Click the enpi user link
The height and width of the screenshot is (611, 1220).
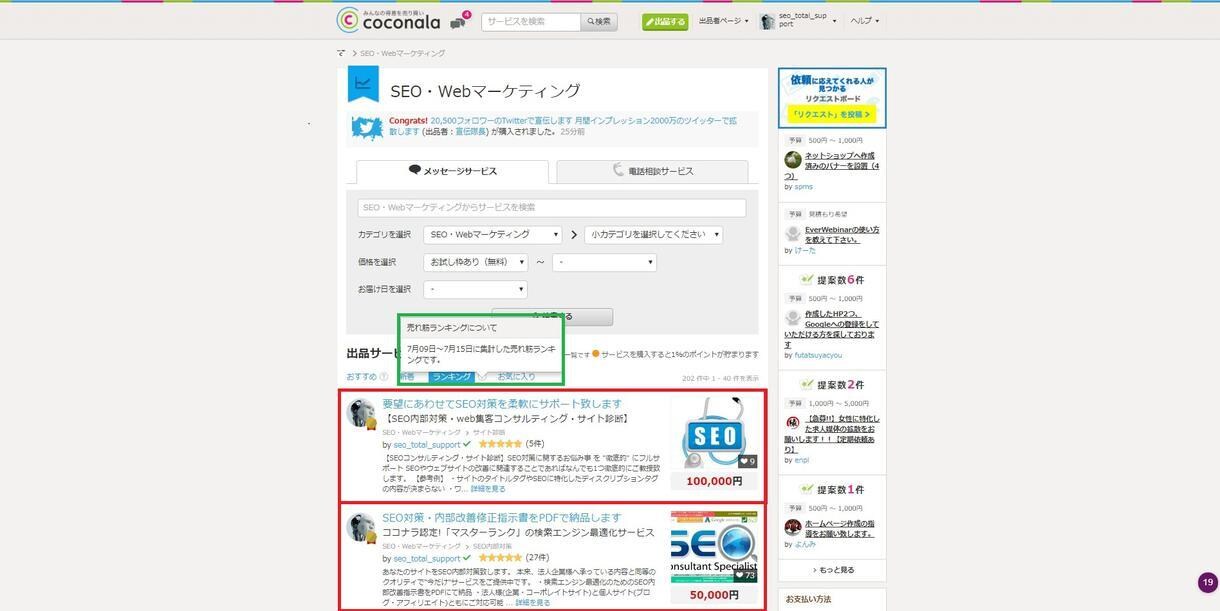(x=802, y=460)
